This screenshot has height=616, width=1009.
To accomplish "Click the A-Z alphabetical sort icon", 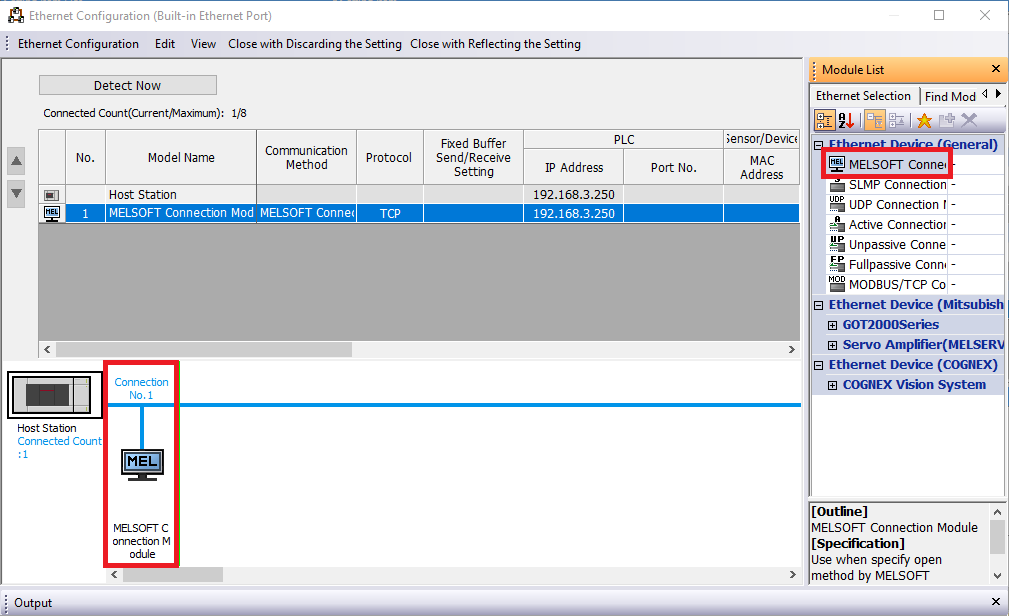I will point(846,120).
